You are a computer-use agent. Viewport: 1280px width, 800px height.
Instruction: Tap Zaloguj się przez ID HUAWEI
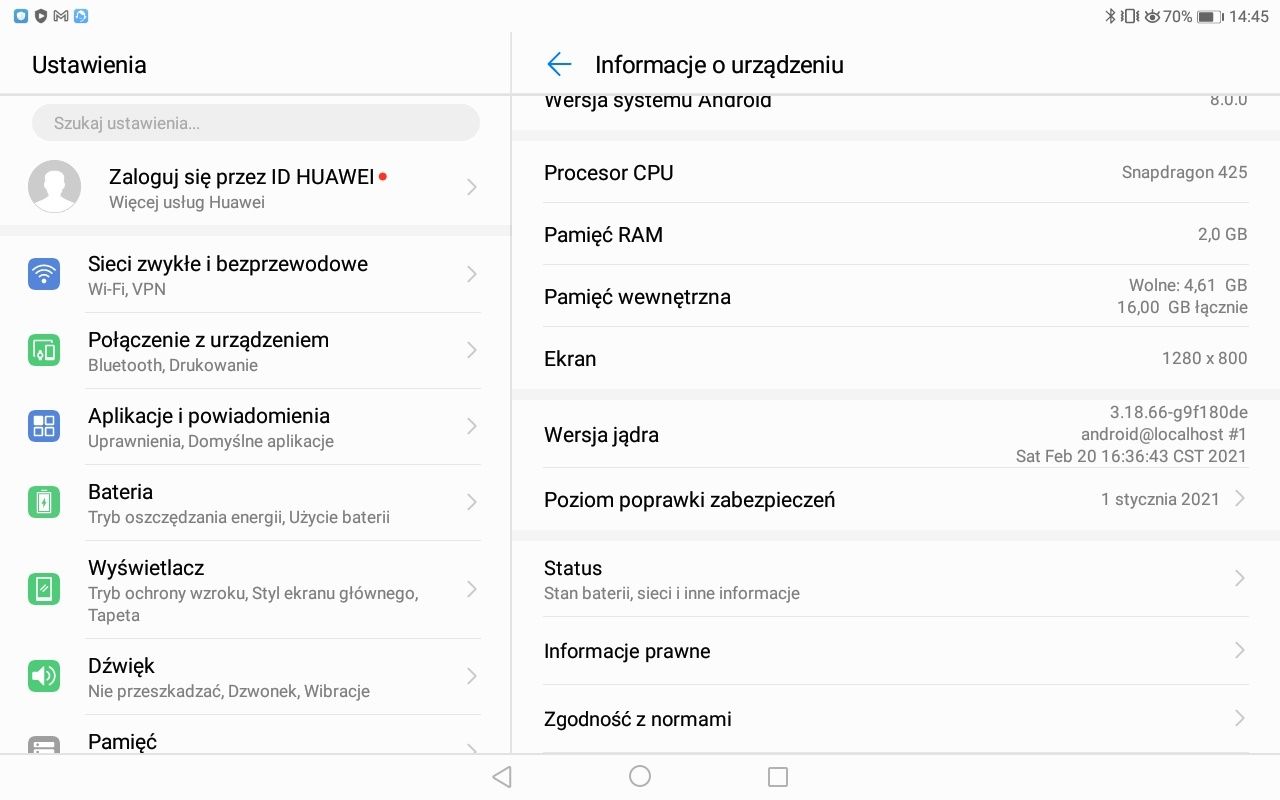[241, 177]
